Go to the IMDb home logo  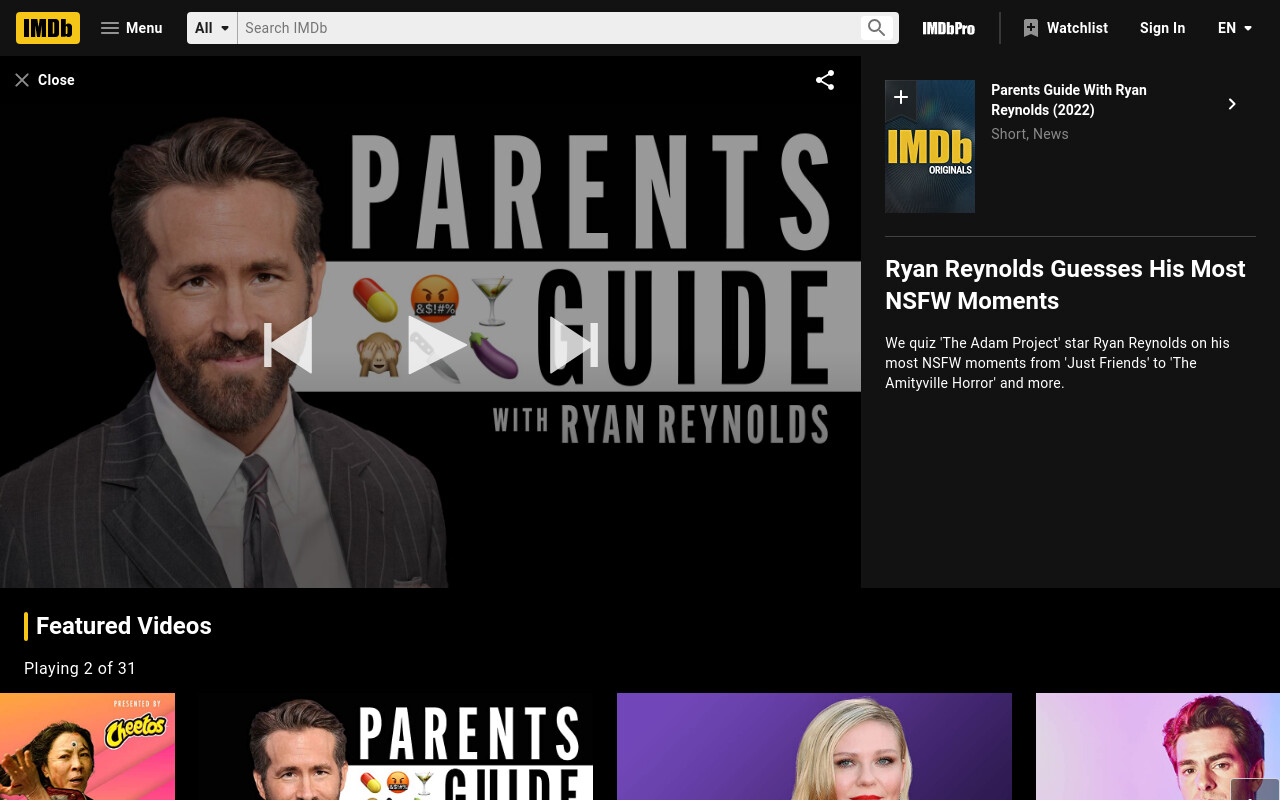(48, 28)
